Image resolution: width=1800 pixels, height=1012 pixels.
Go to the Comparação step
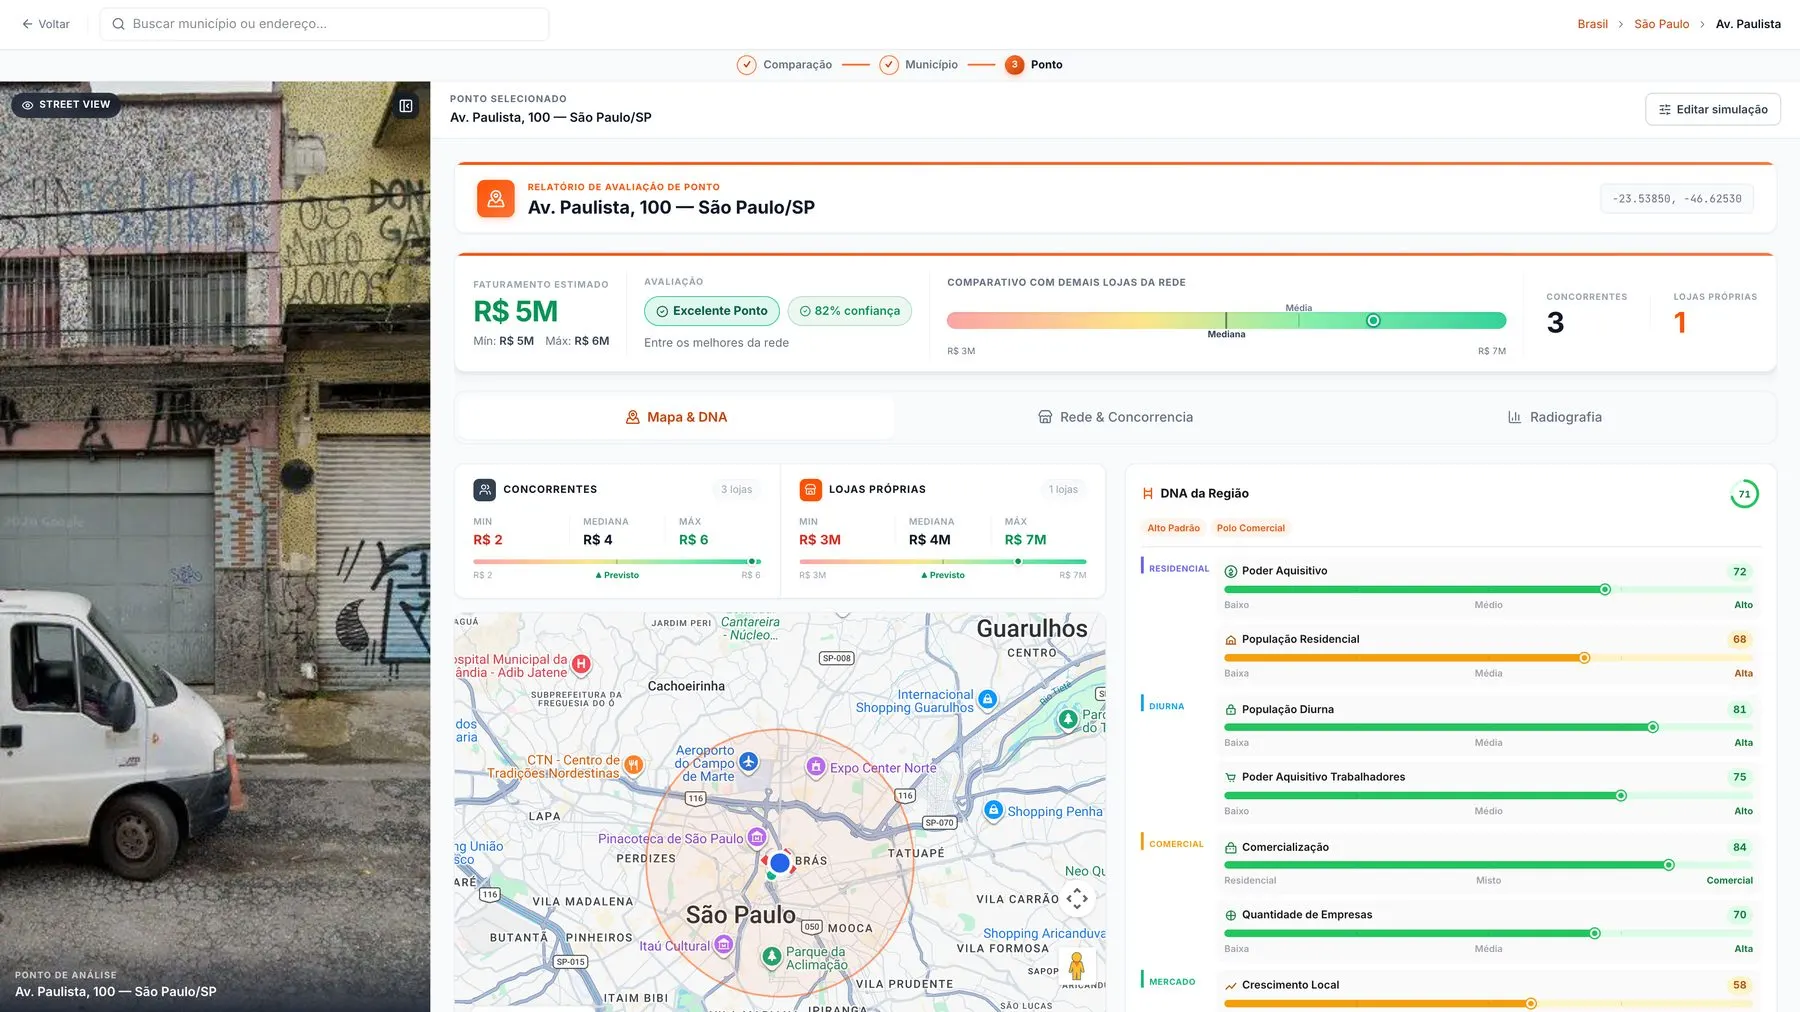pos(785,65)
